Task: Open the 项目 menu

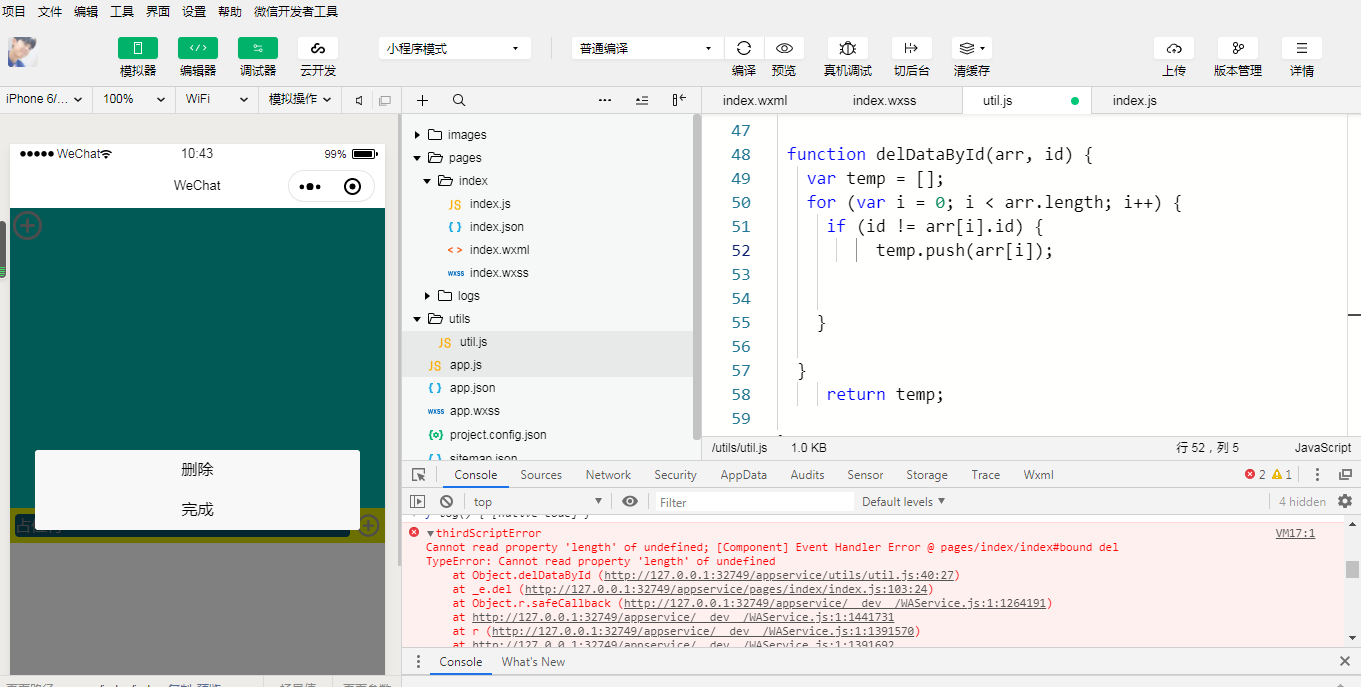Action: tap(14, 12)
